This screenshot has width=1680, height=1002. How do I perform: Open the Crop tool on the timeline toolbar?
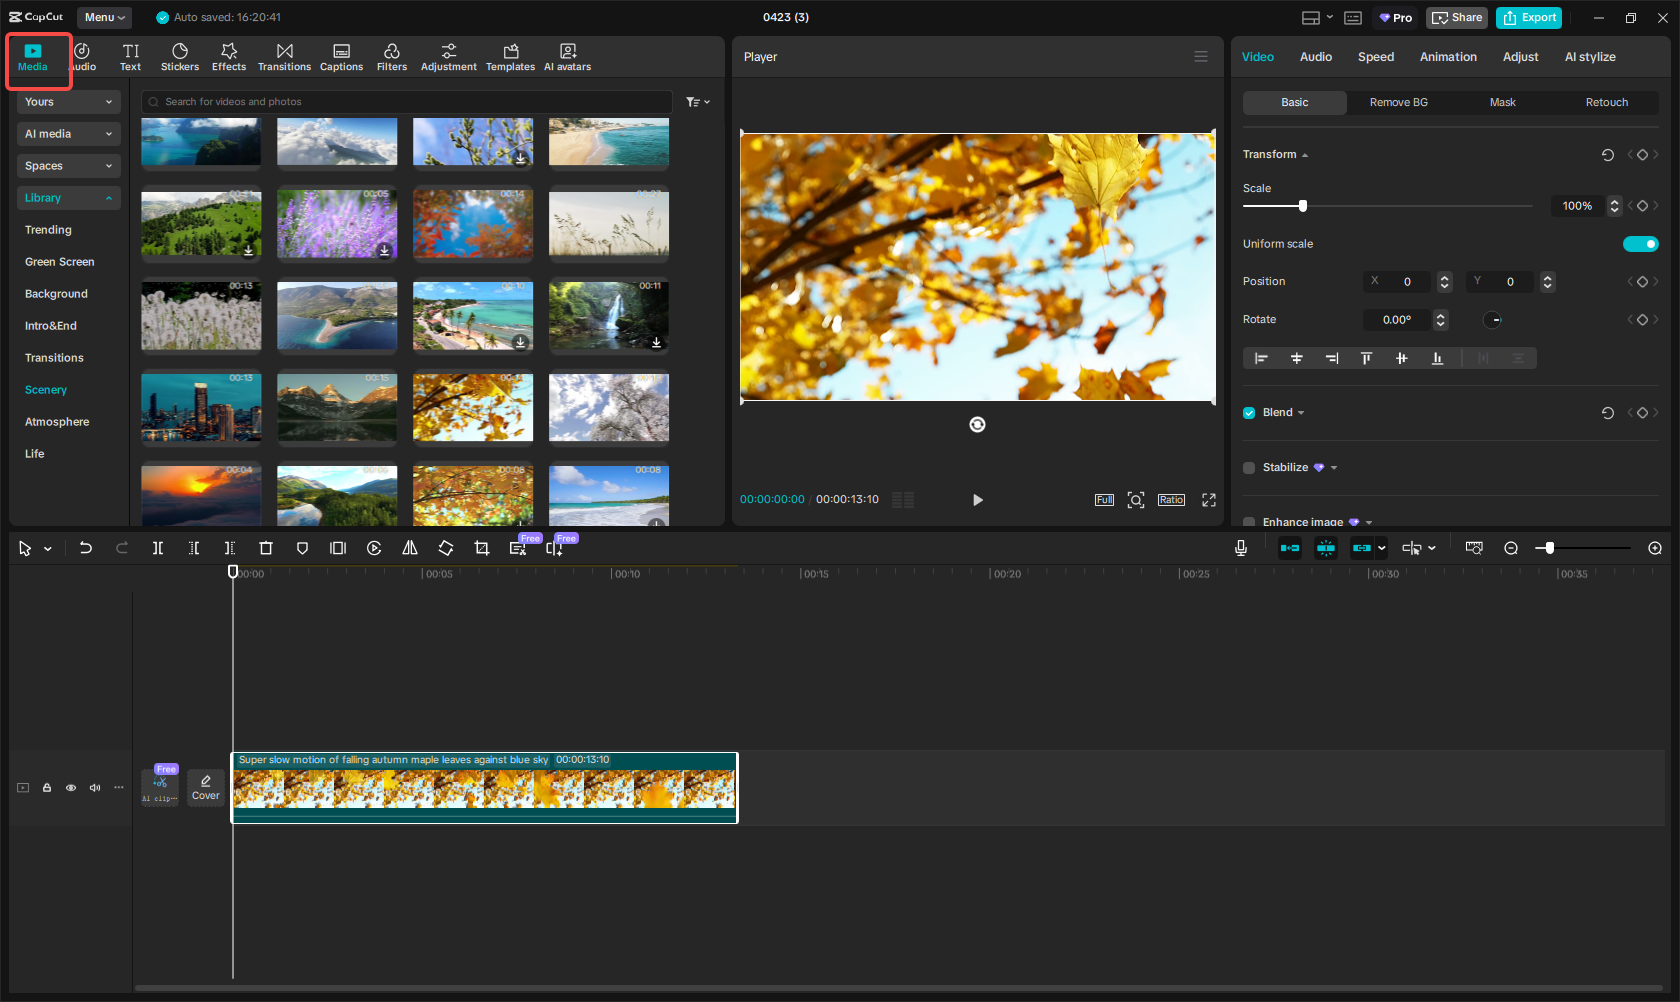(482, 548)
